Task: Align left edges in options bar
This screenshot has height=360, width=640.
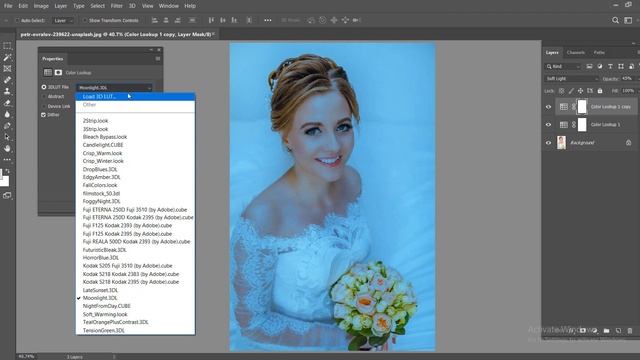Action: click(x=154, y=20)
